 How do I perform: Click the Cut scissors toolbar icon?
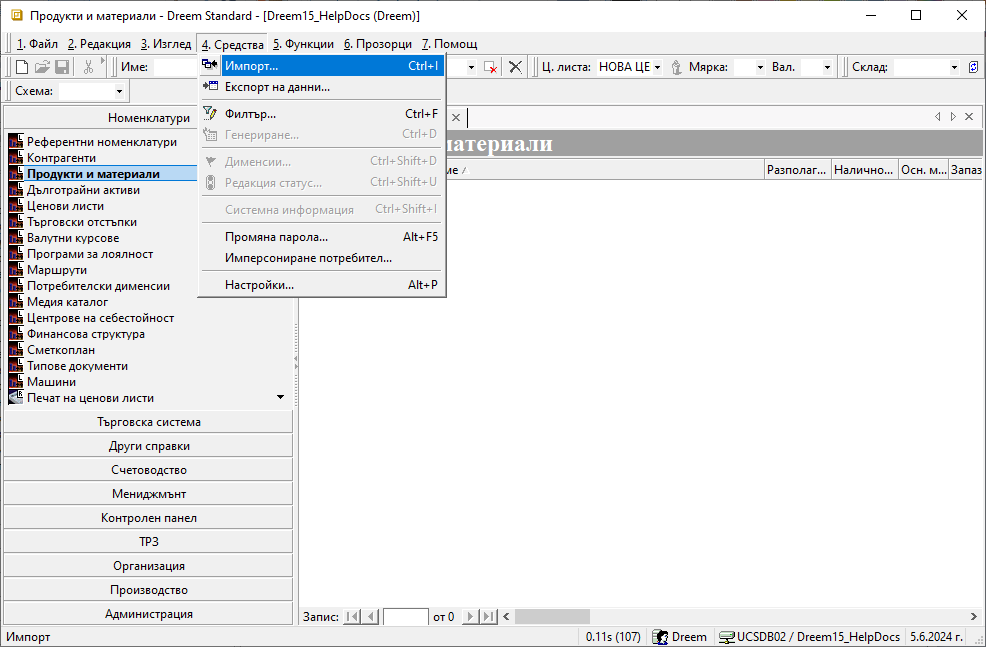89,67
